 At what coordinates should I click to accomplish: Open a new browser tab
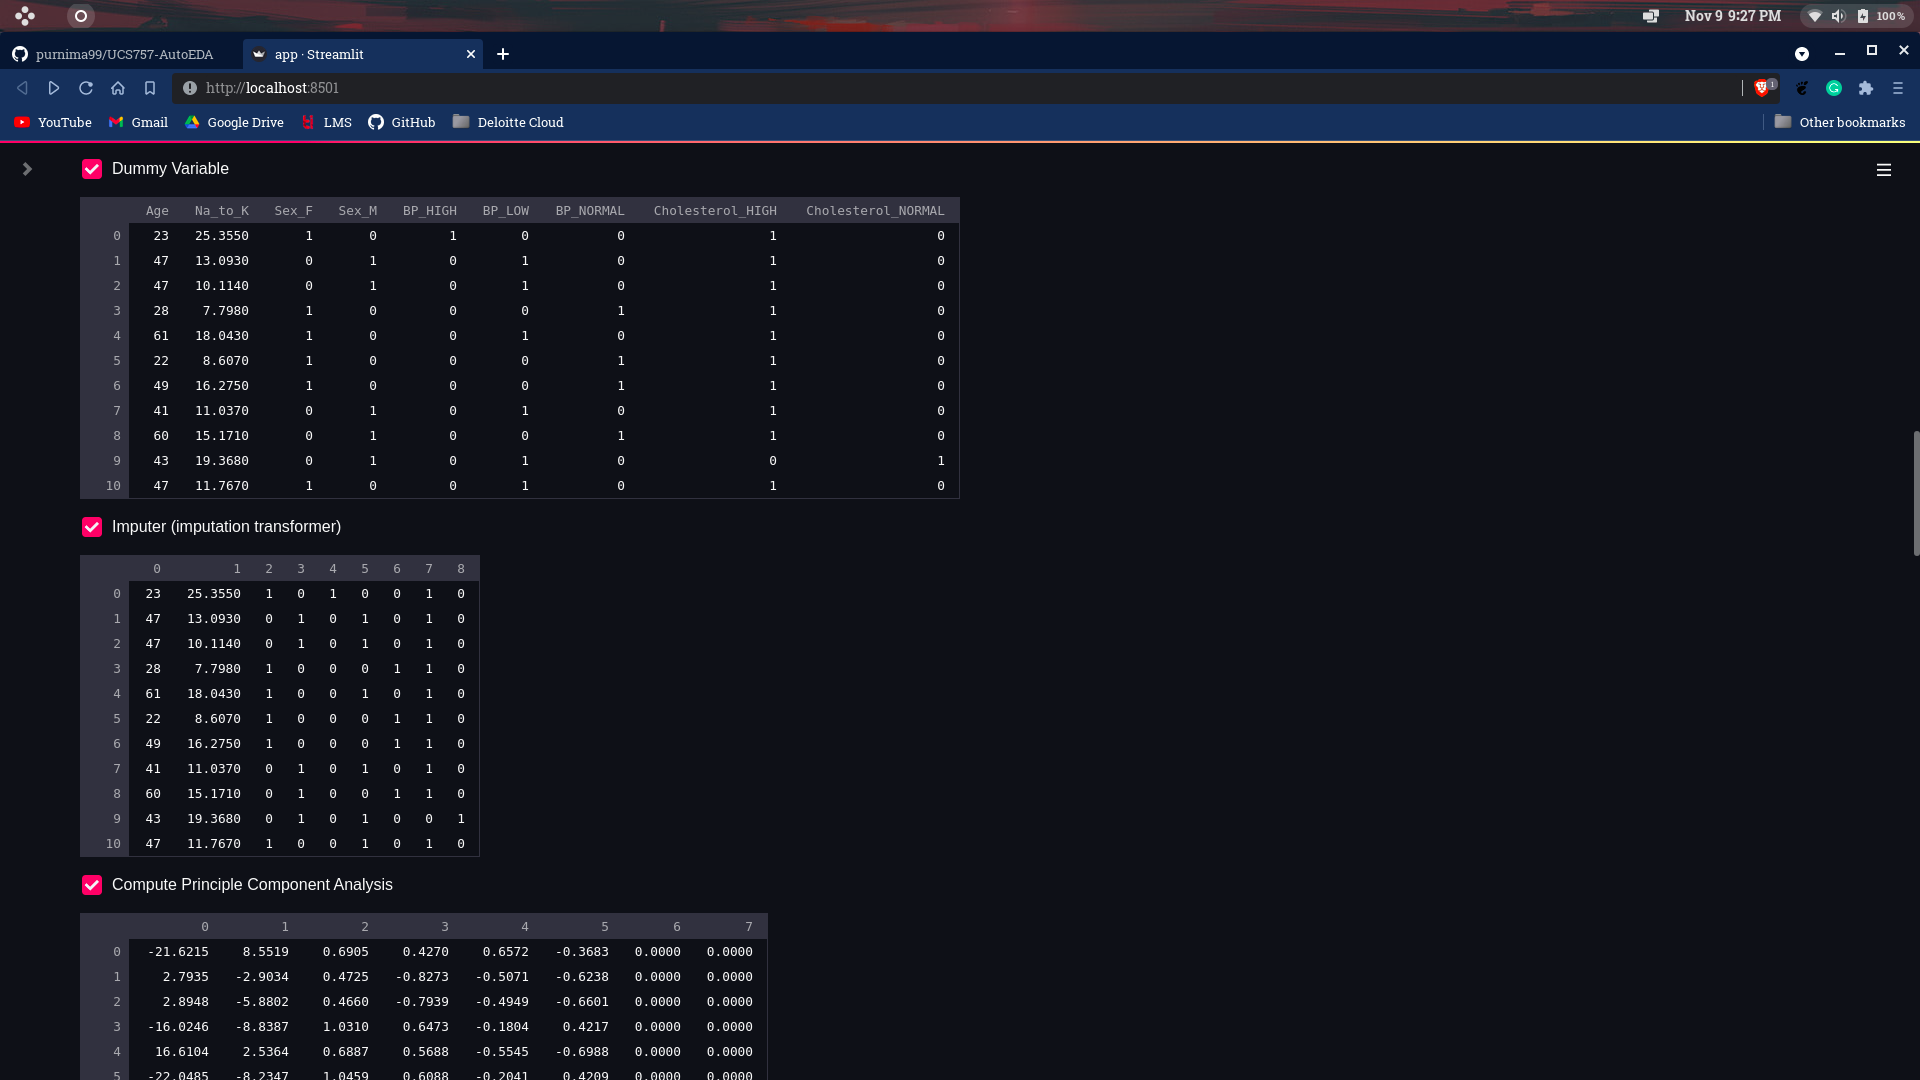coord(503,54)
